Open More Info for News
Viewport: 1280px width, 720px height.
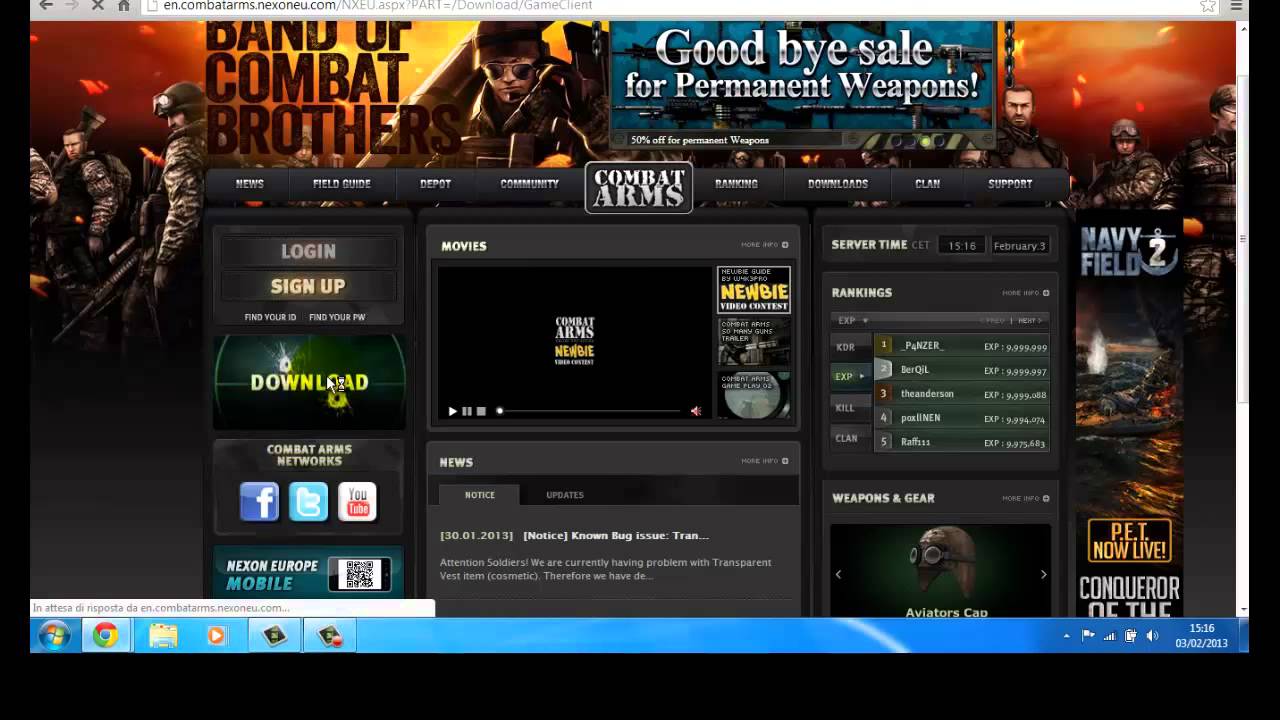click(764, 461)
